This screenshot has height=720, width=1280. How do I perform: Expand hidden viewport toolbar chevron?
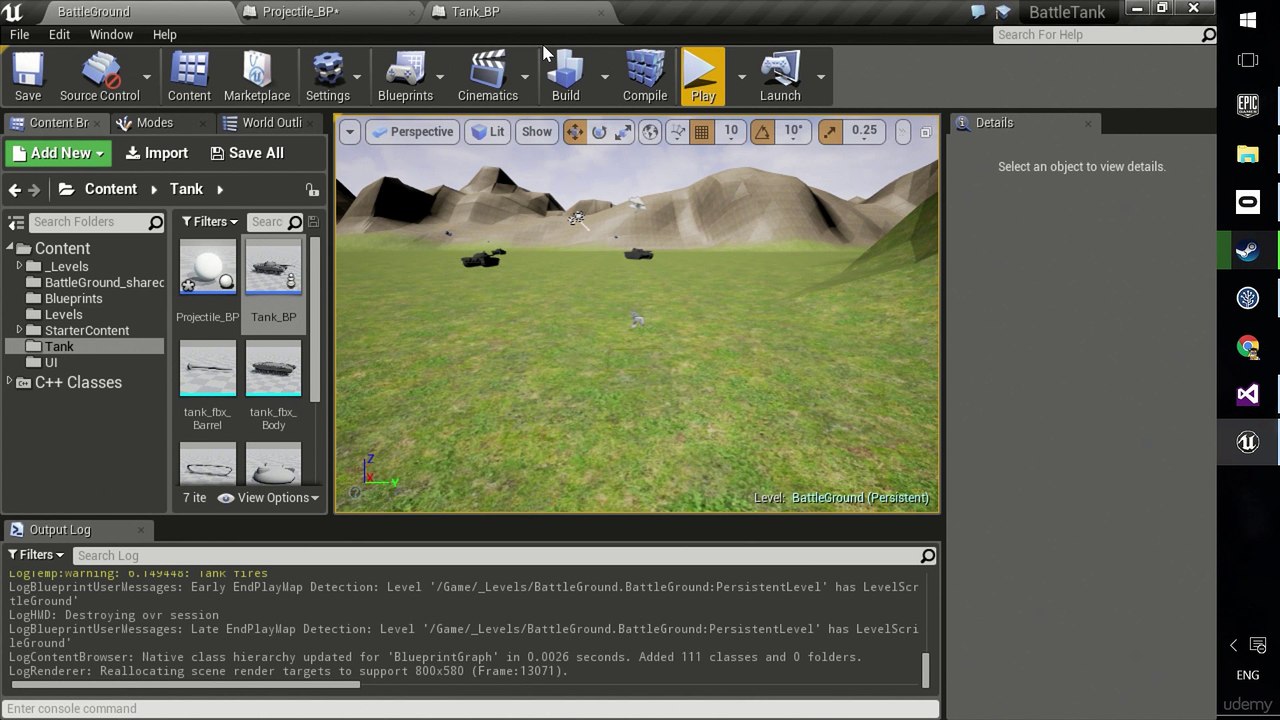(x=902, y=132)
